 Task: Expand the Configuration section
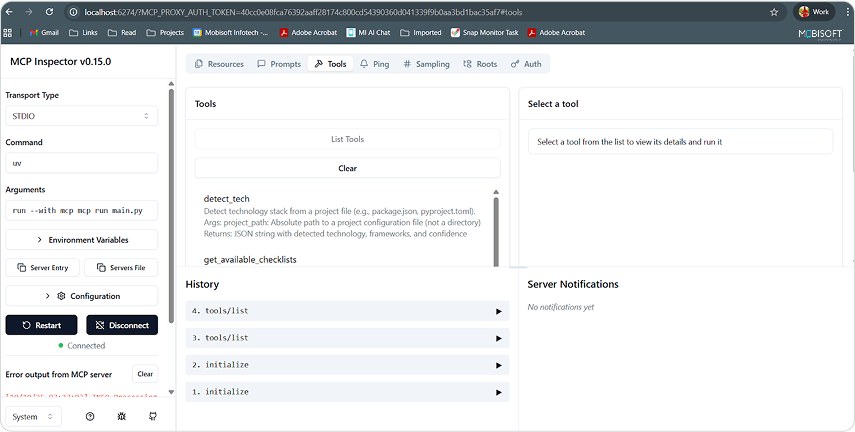click(81, 296)
